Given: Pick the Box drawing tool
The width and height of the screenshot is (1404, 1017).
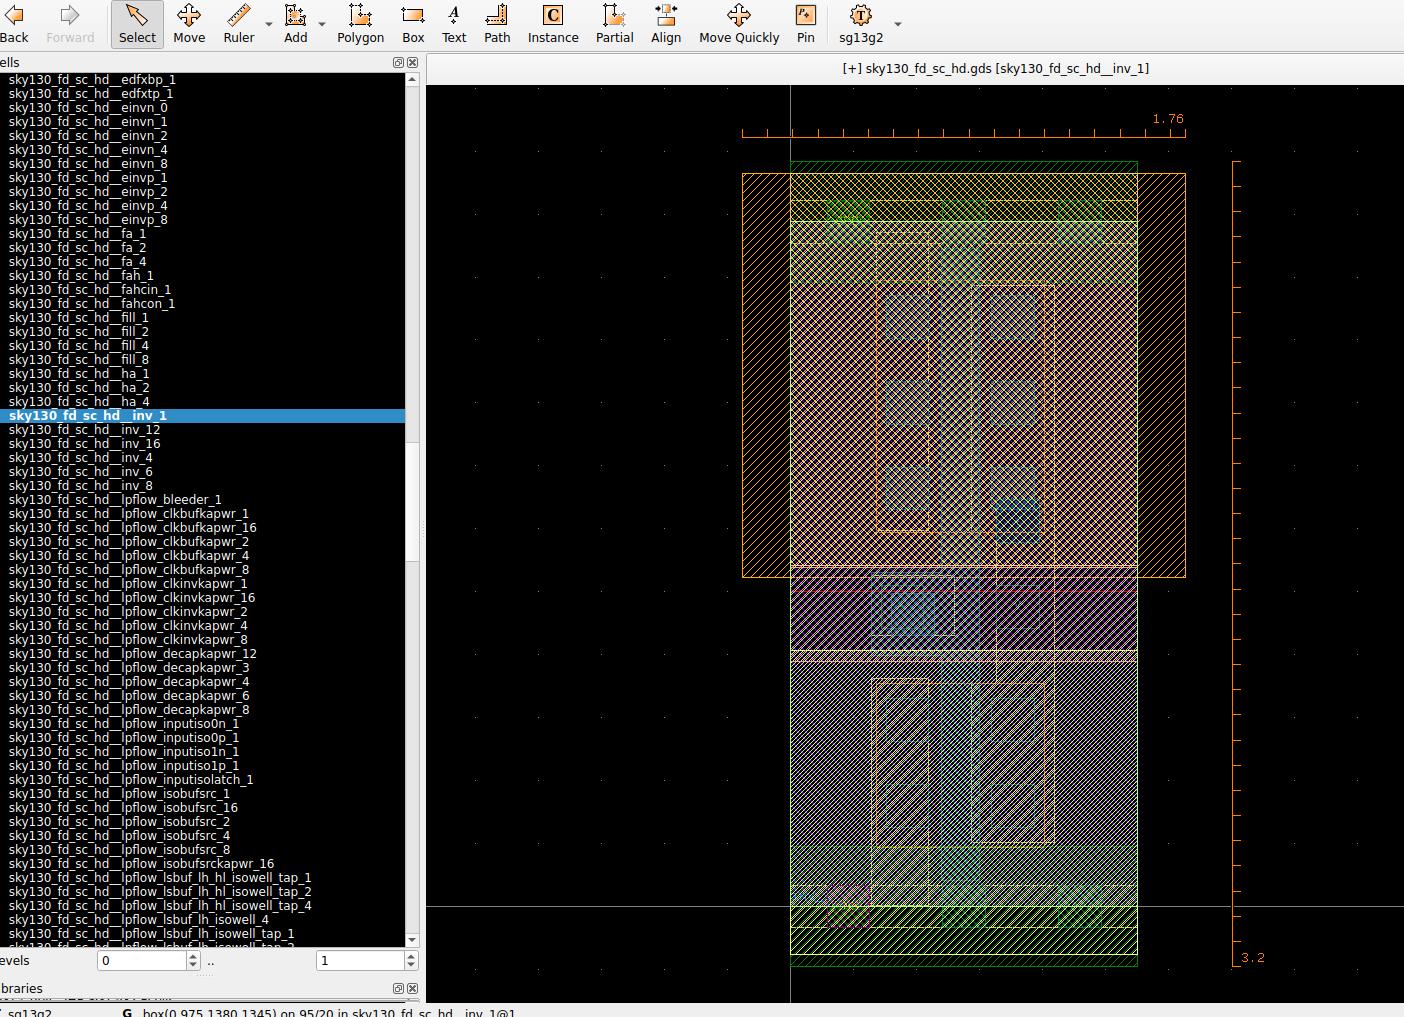Looking at the screenshot, I should 413,24.
